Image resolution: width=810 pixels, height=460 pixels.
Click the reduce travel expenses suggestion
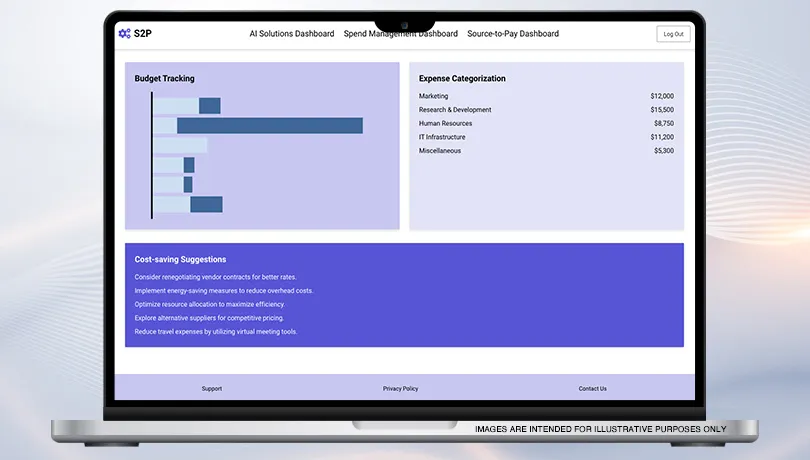215,331
